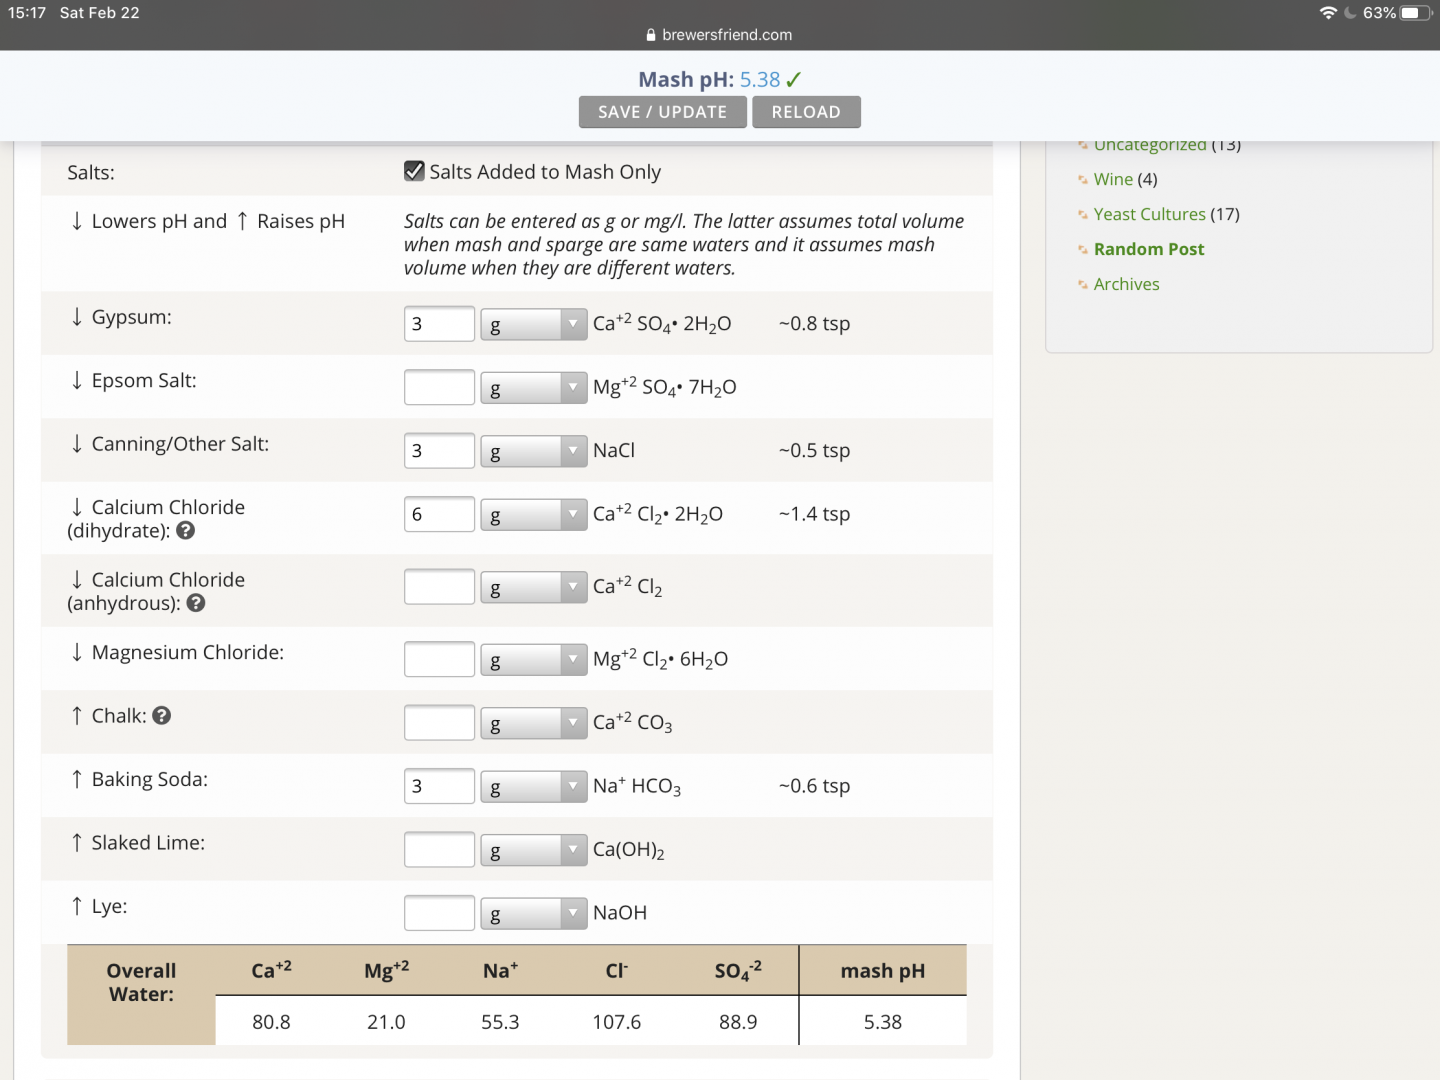The width and height of the screenshot is (1440, 1080).
Task: Click the Slaked Lime amount field
Action: click(x=439, y=850)
